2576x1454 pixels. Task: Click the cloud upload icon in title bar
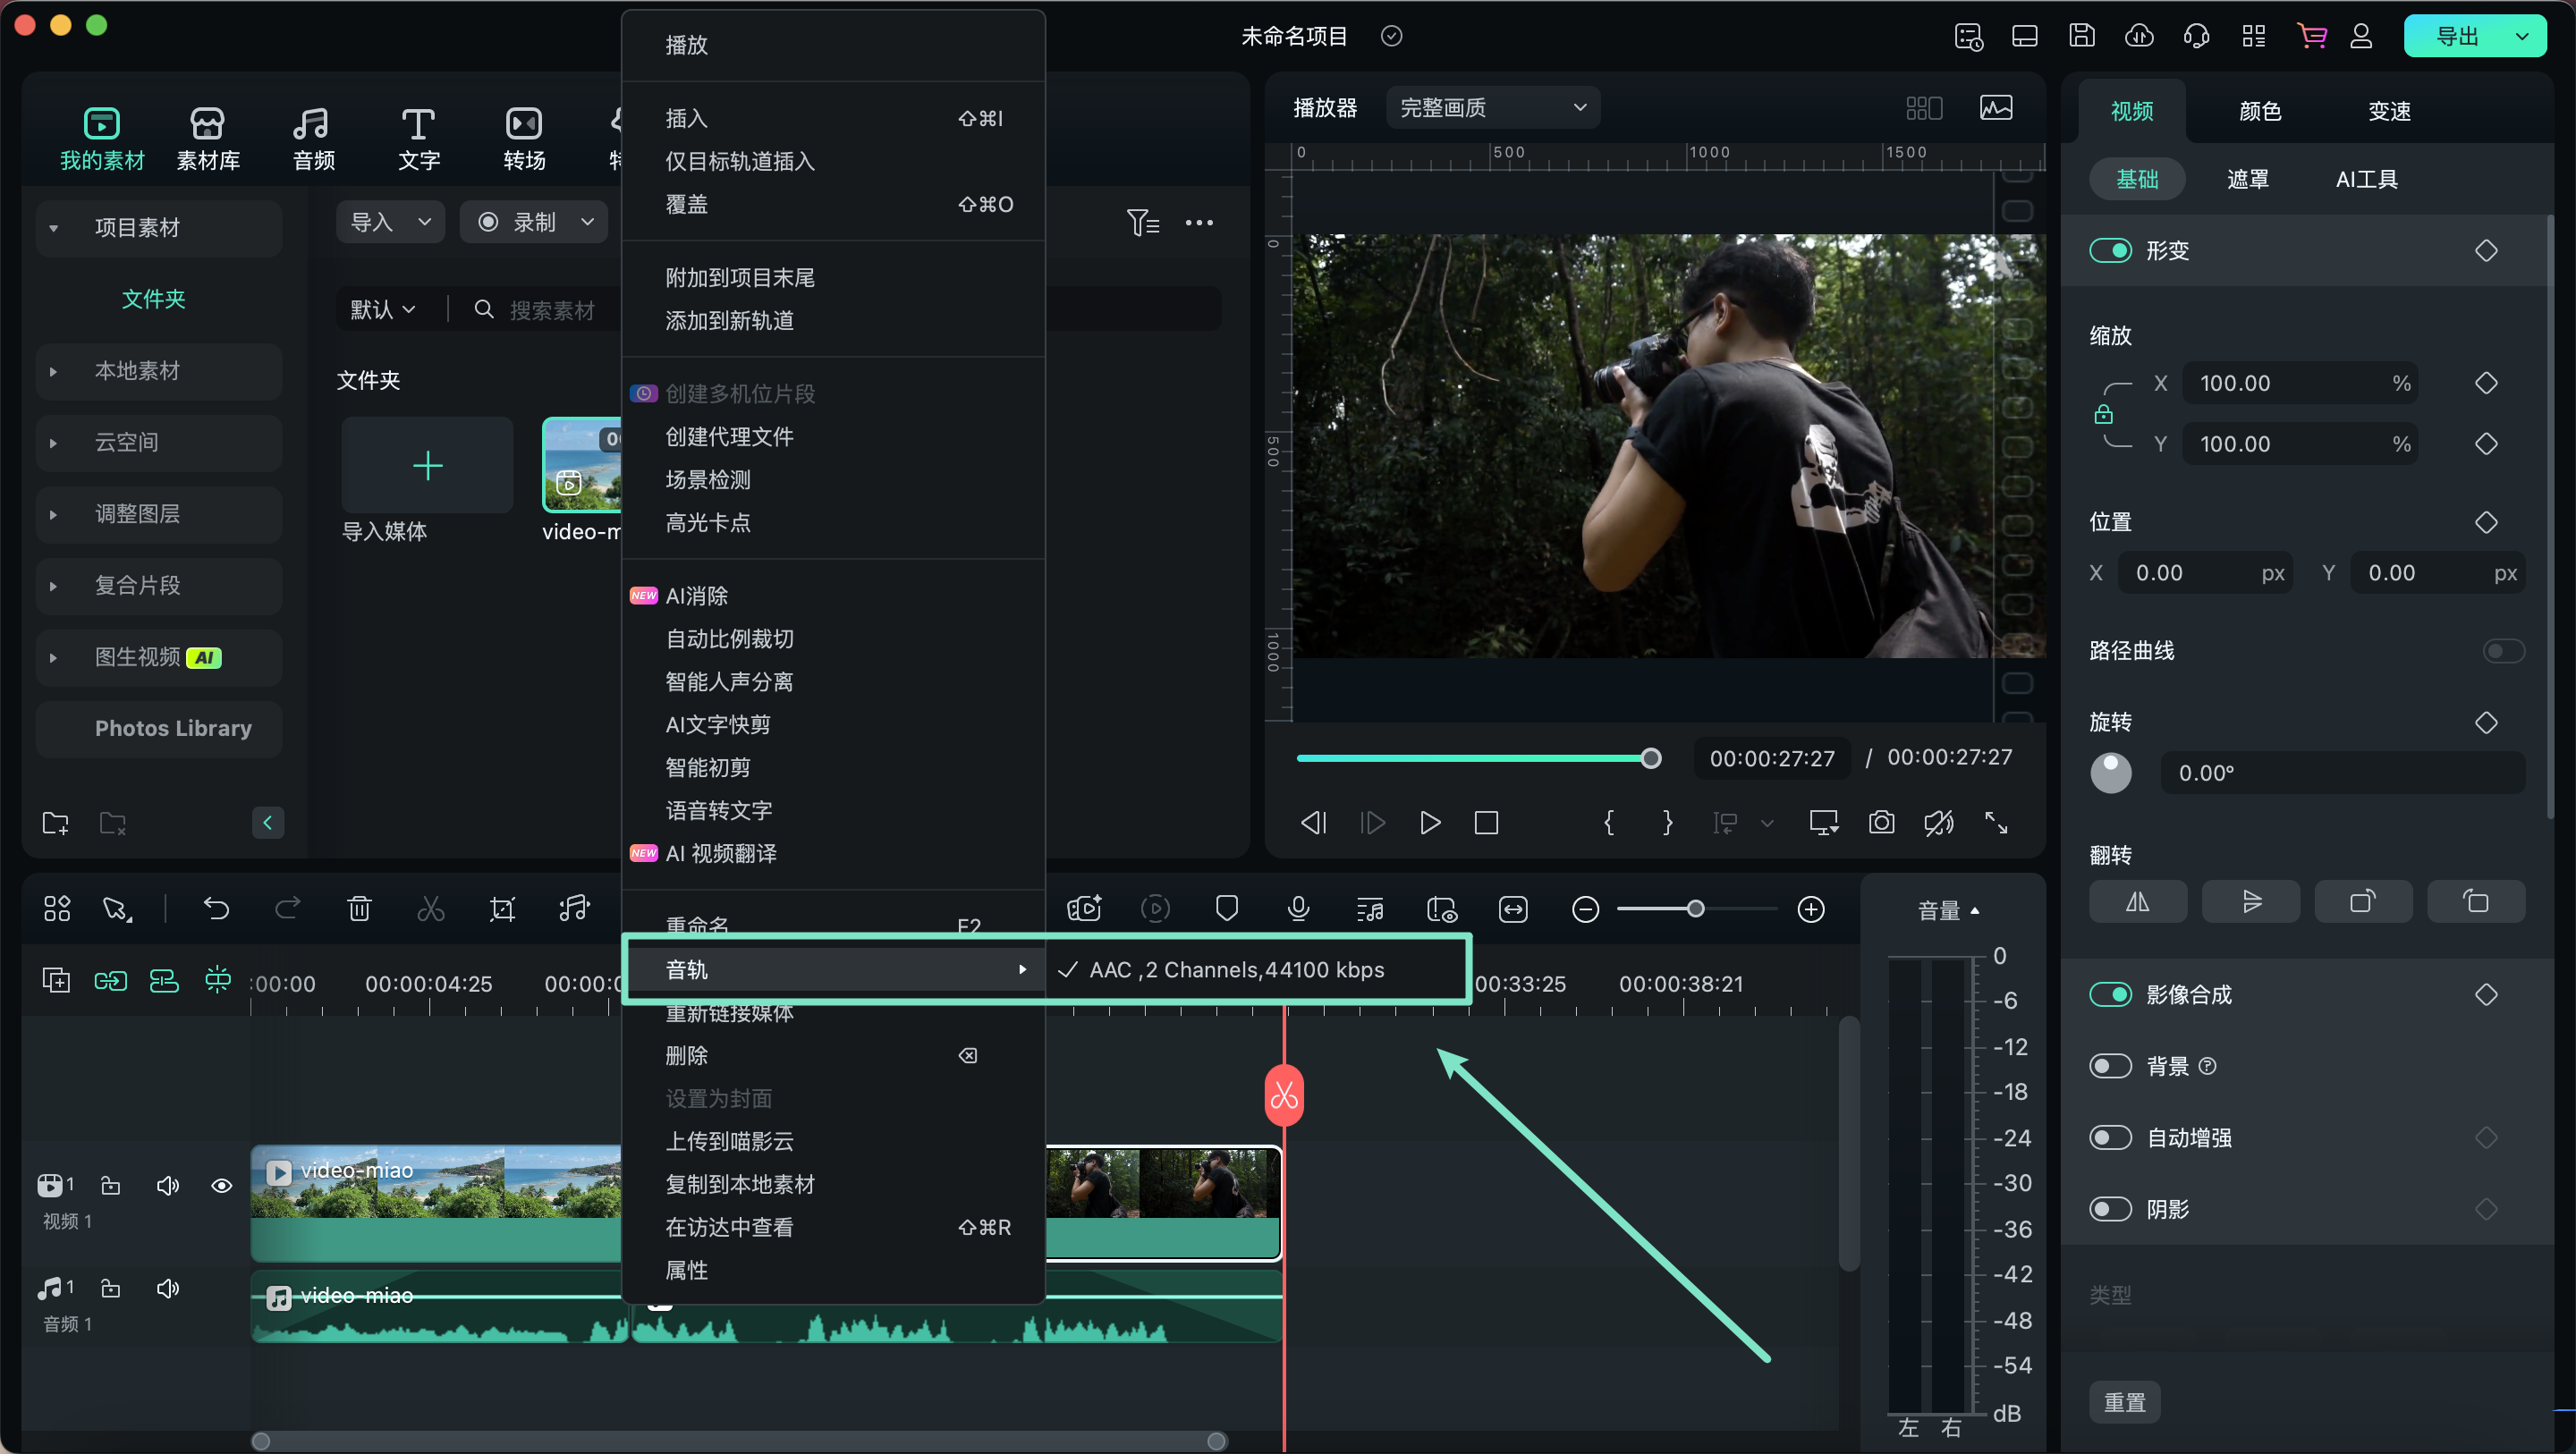[x=2139, y=36]
